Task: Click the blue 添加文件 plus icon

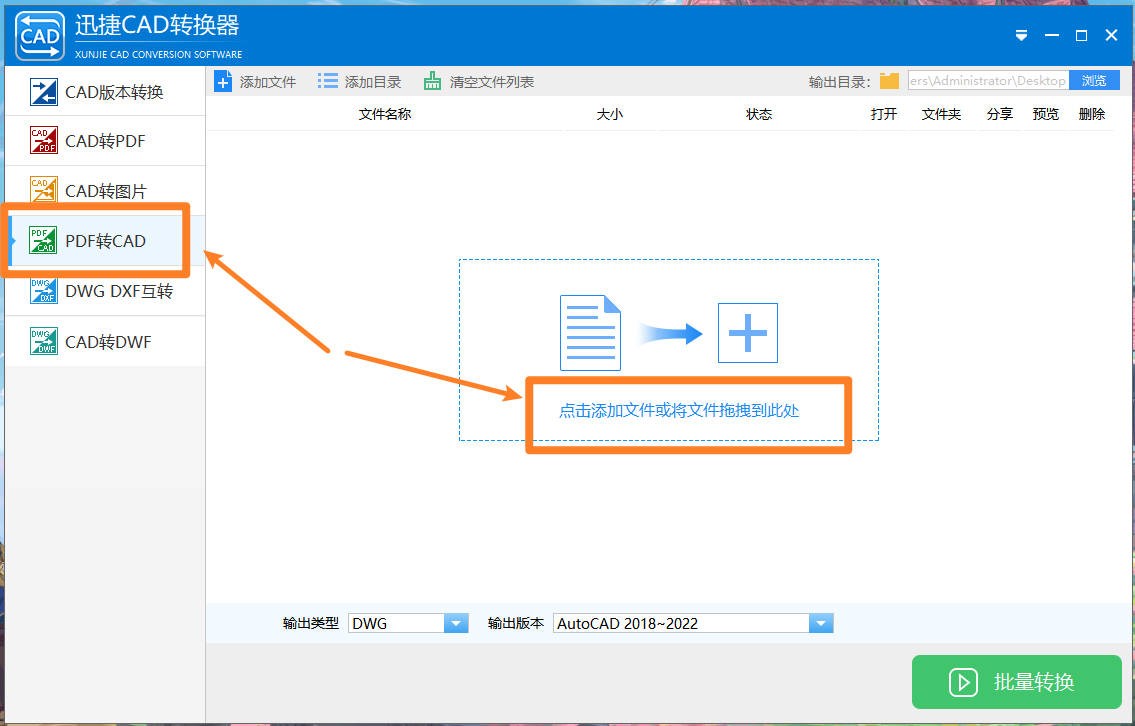Action: click(x=223, y=81)
